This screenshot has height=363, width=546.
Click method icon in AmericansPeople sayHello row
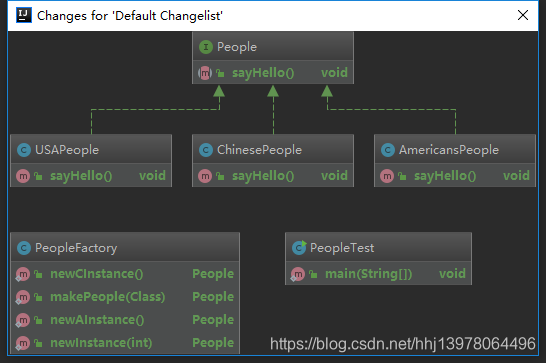387,176
